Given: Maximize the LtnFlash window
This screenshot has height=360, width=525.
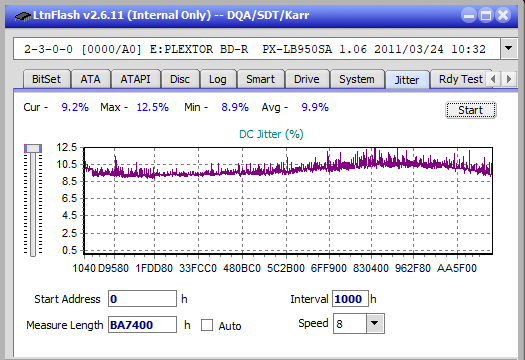Looking at the screenshot, I should point(486,15).
